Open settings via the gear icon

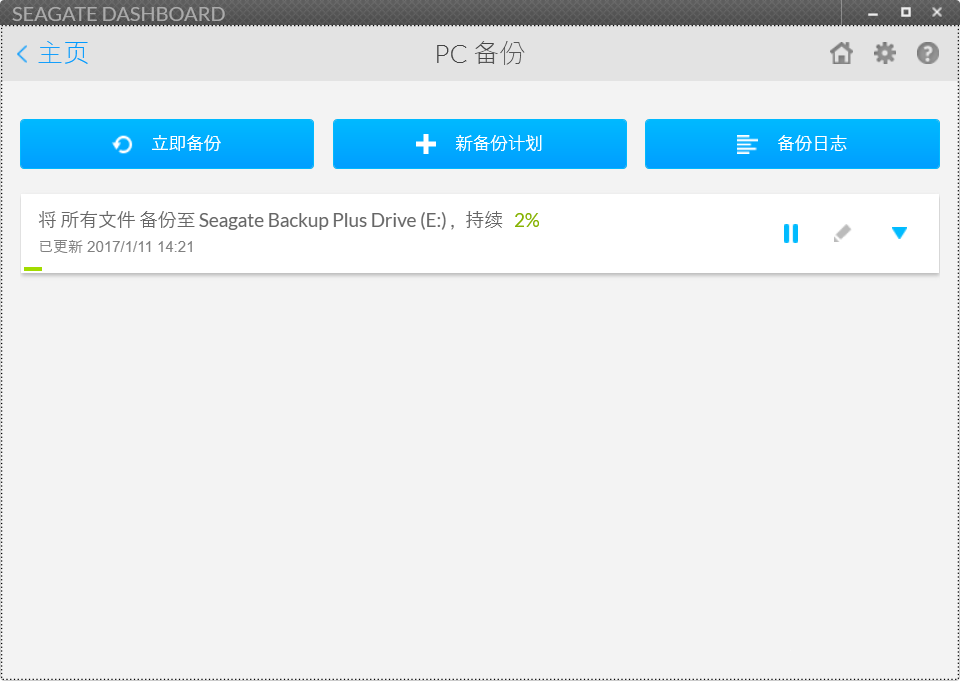point(885,54)
